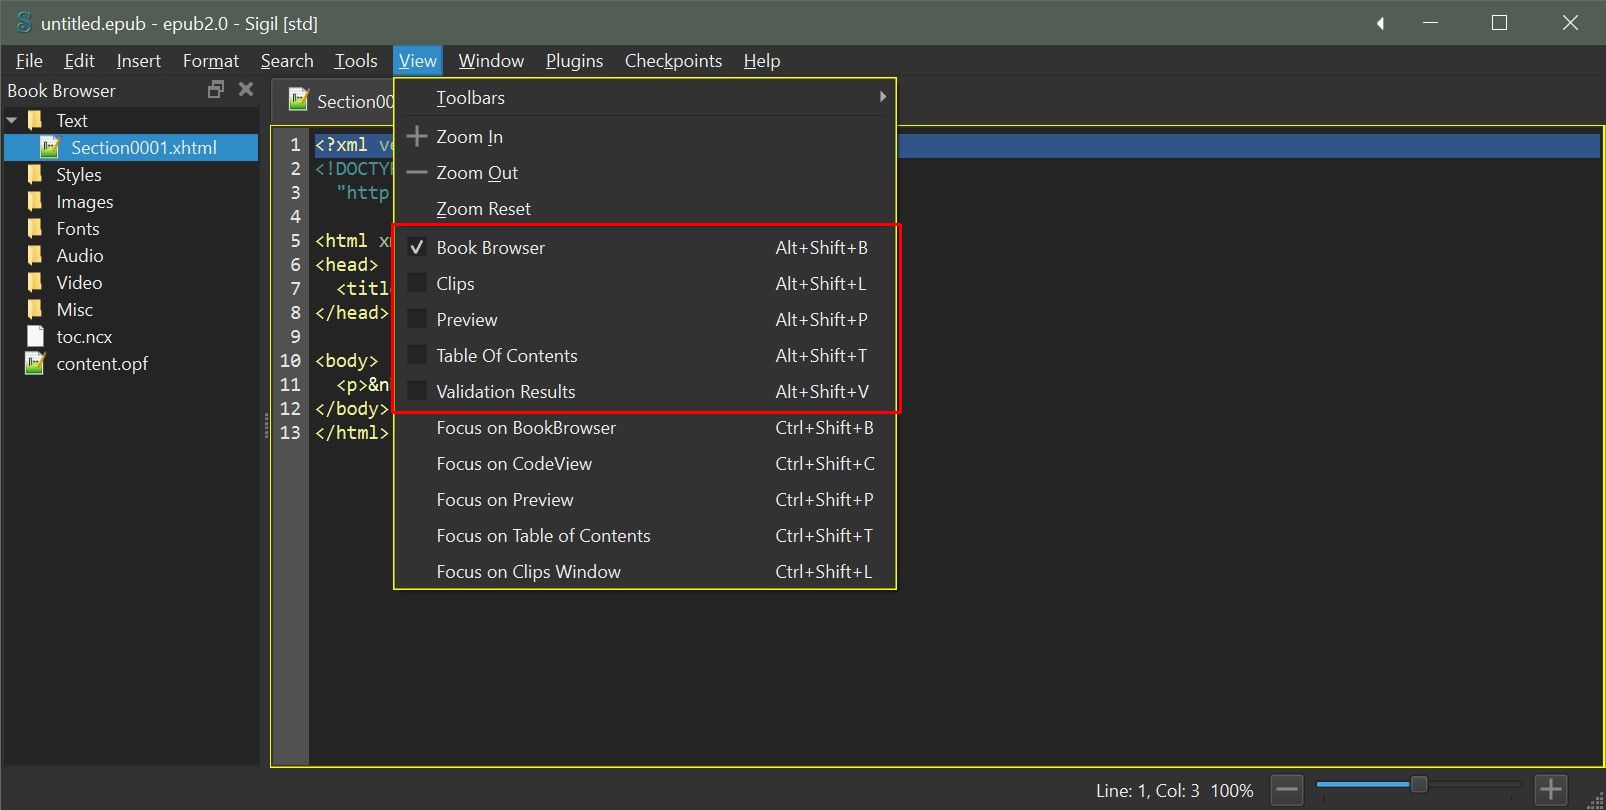The height and width of the screenshot is (810, 1606).
Task: Select the Fonts folder row
Action: point(131,228)
